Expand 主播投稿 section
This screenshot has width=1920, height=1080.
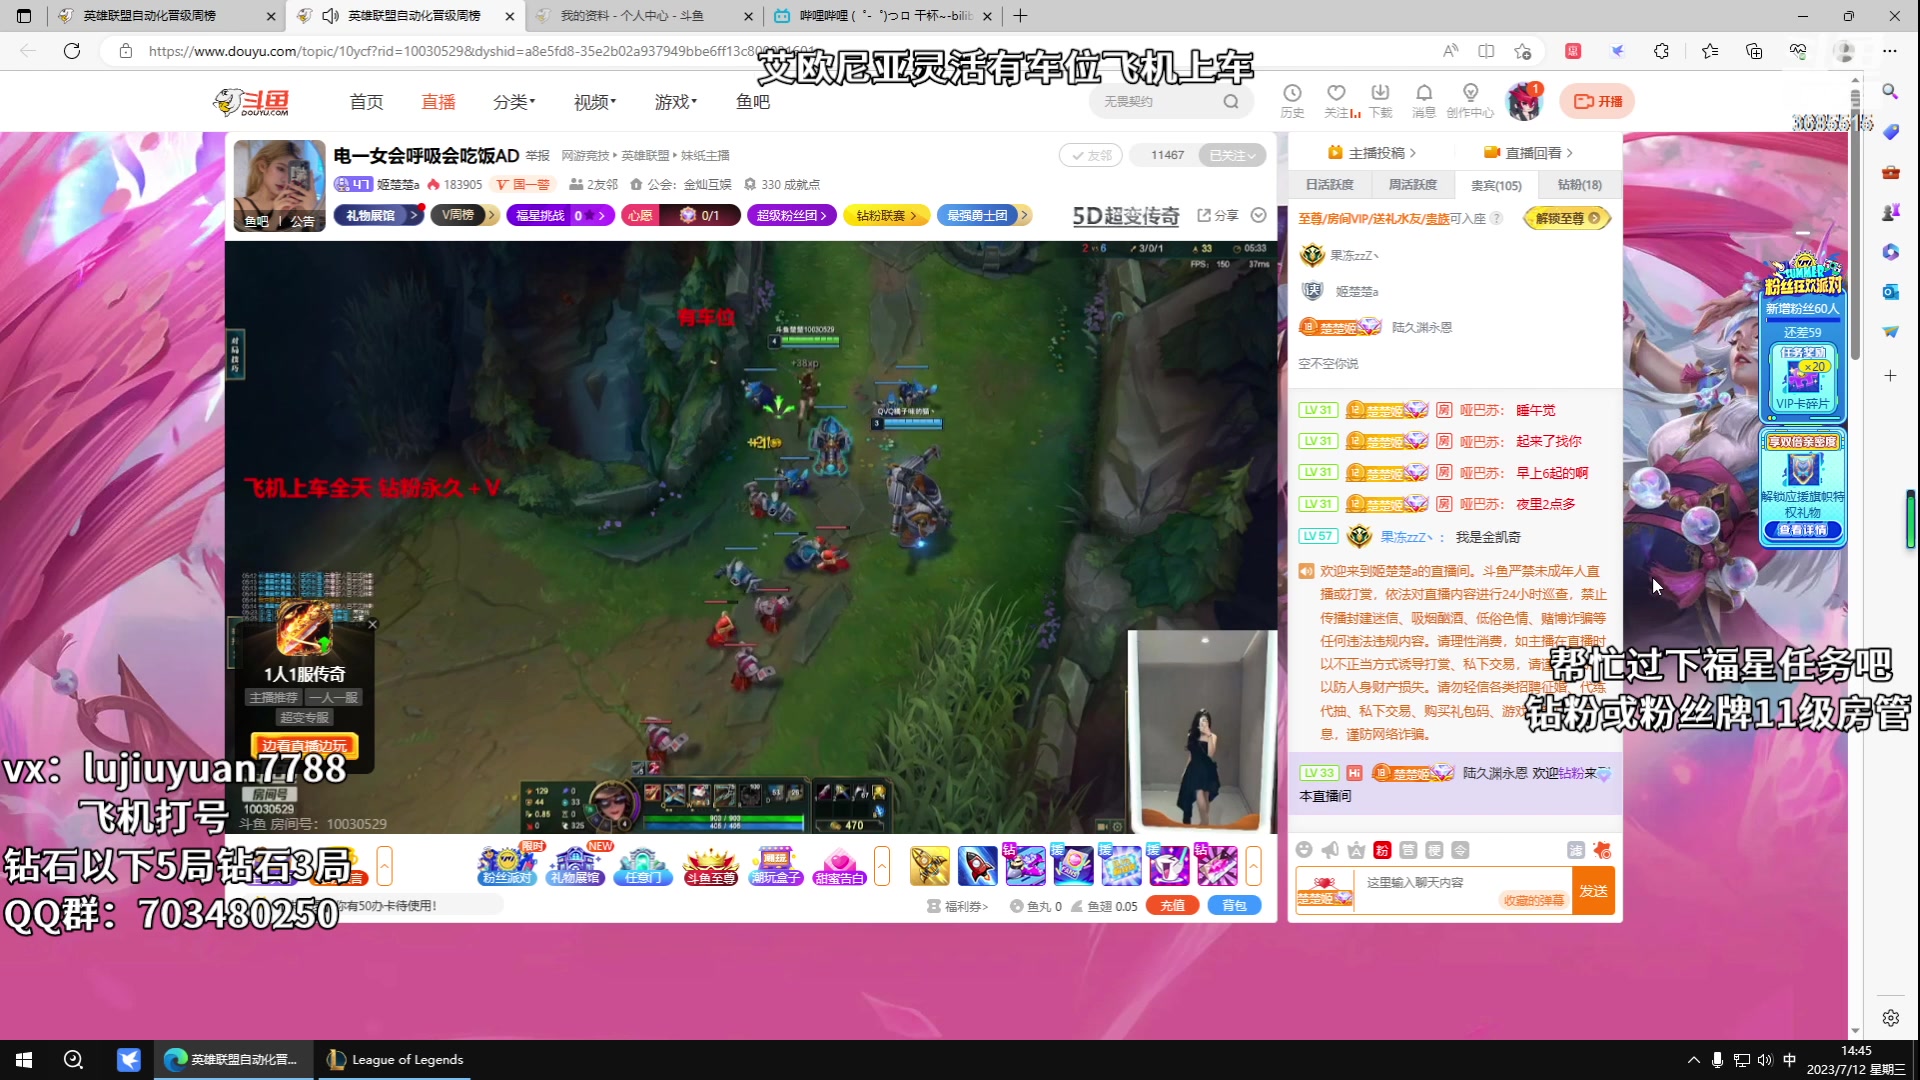(x=1372, y=153)
